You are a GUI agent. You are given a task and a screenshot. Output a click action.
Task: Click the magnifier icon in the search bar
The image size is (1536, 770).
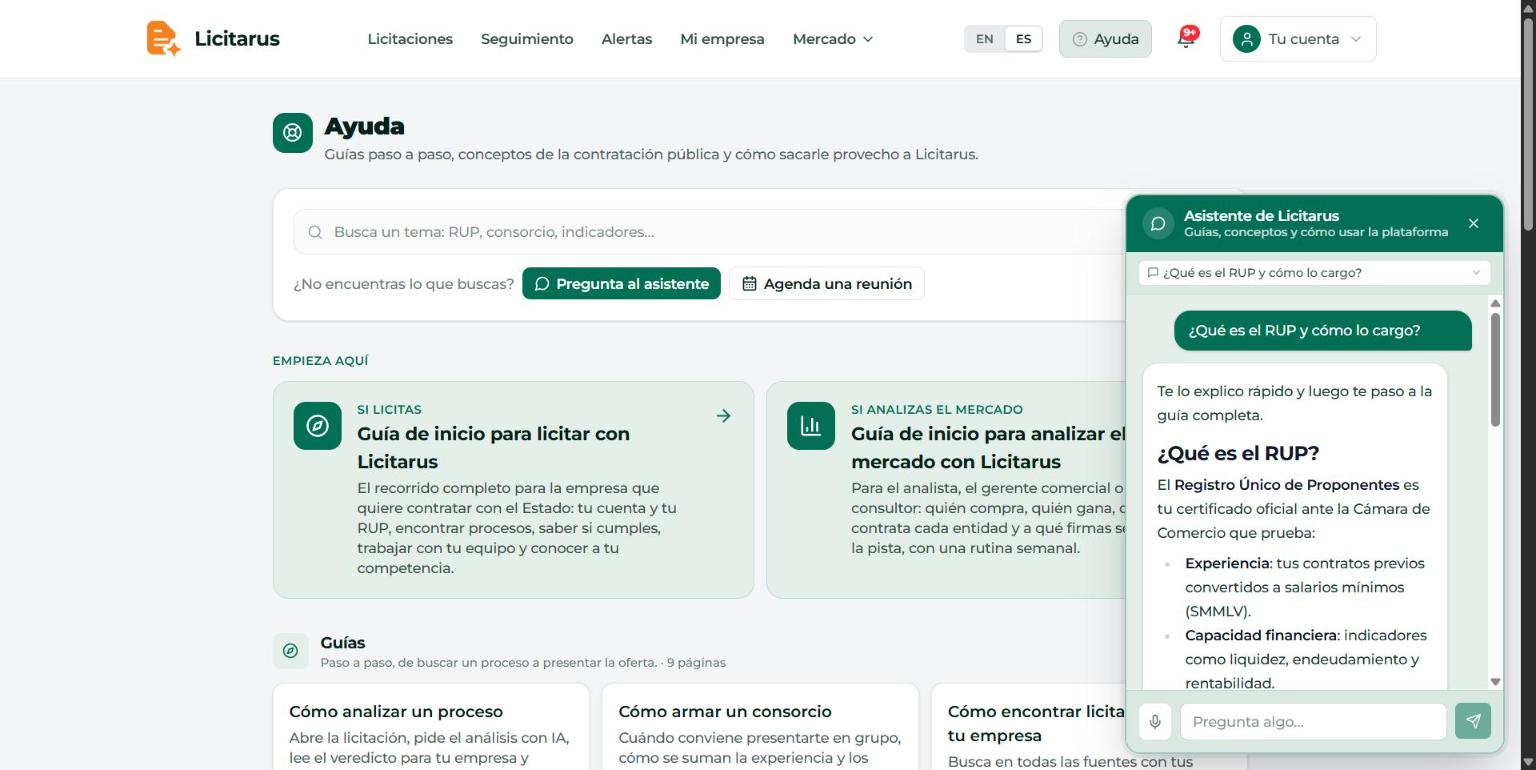(315, 232)
